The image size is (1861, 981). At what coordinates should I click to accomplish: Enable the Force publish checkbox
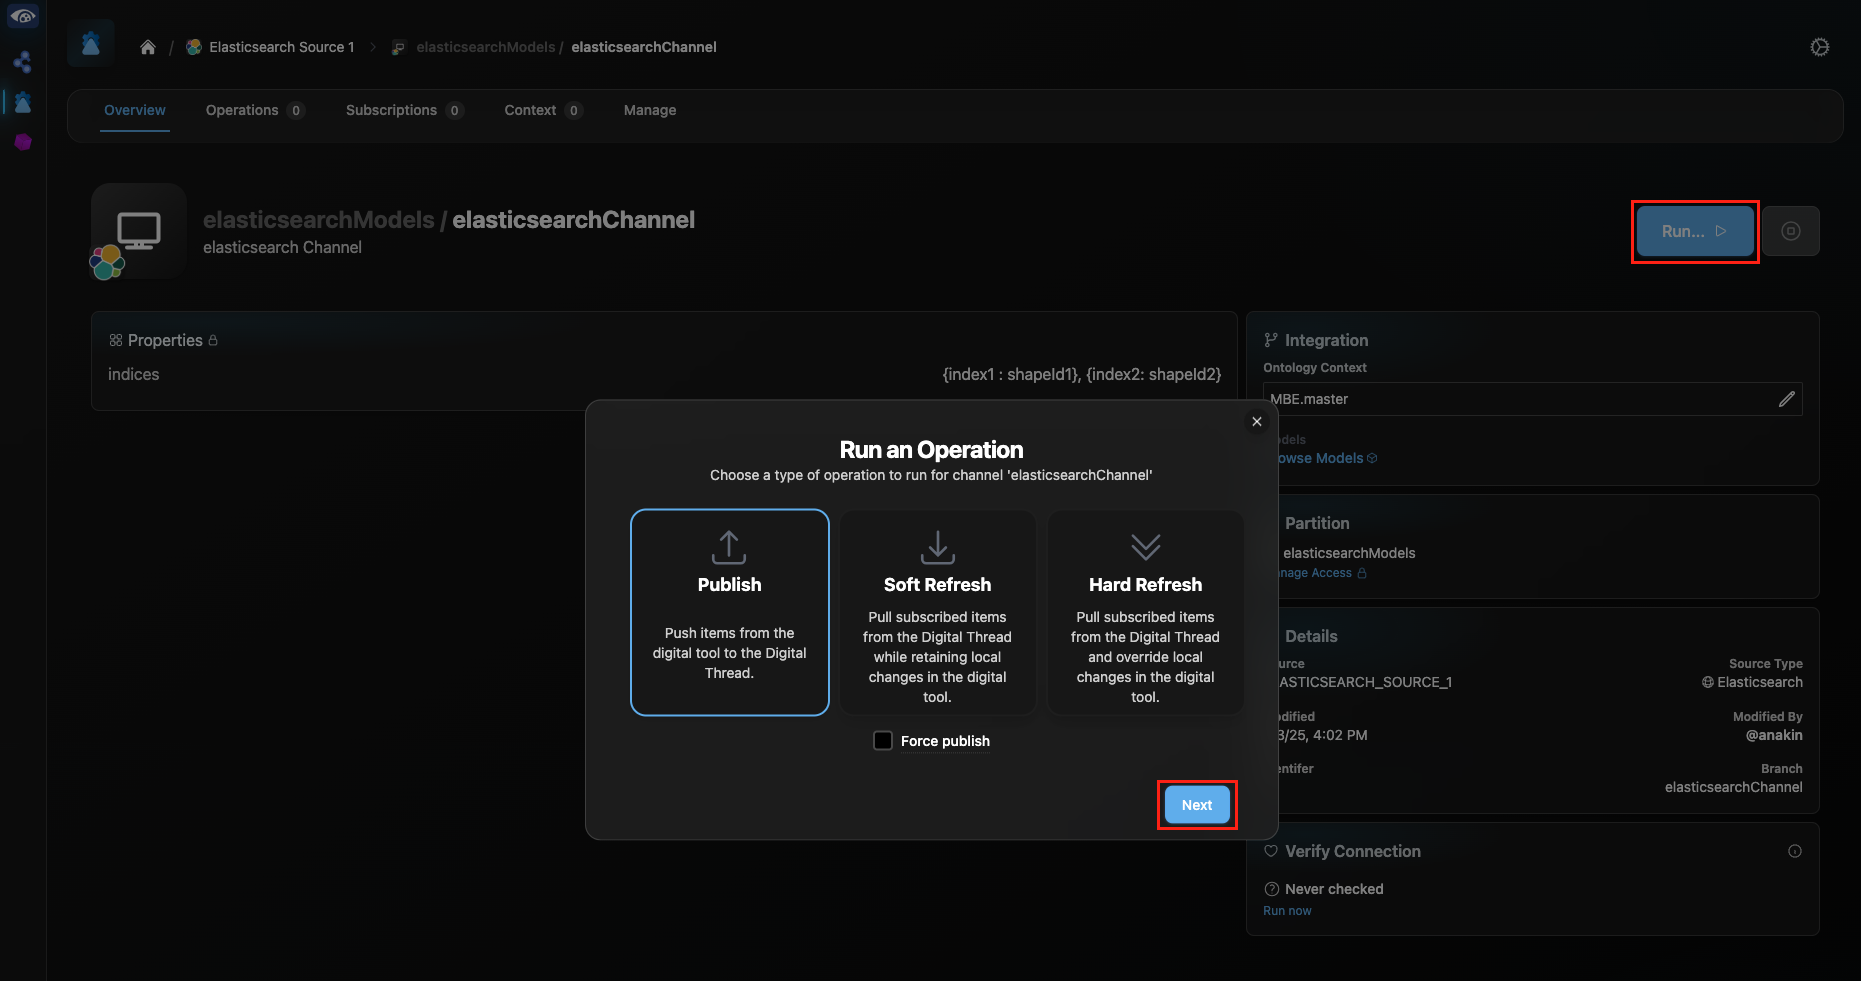pos(883,741)
